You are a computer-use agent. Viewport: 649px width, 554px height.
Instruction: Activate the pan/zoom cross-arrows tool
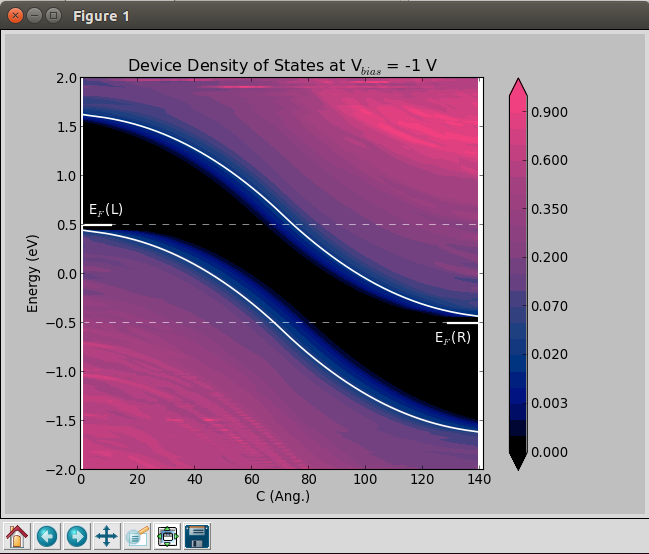click(107, 536)
